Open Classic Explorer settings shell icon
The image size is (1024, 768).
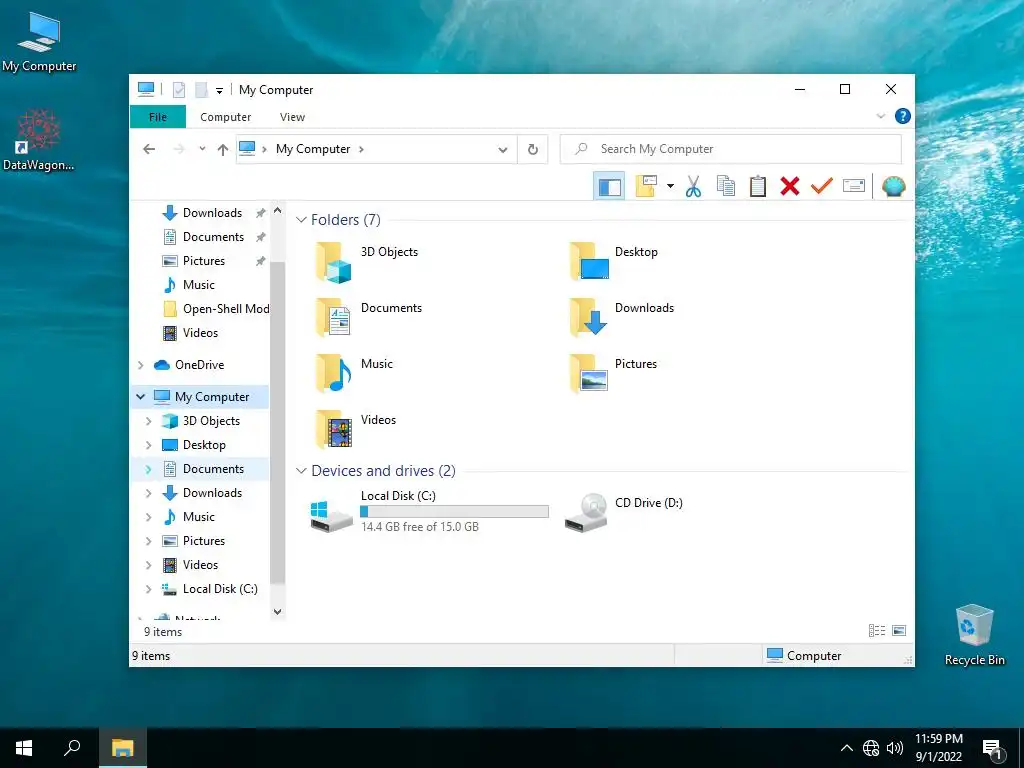pos(893,187)
